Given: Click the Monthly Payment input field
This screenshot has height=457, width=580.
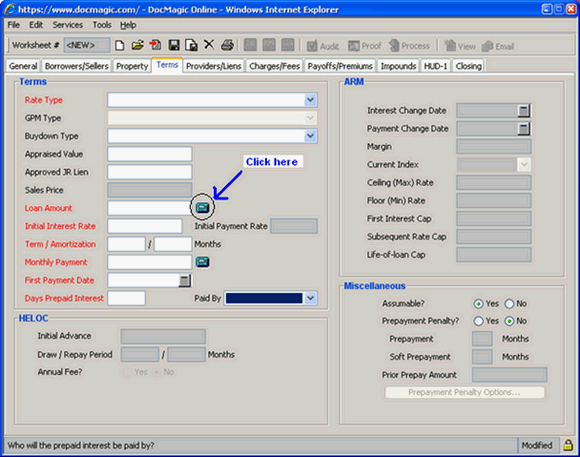Looking at the screenshot, I should pos(150,262).
